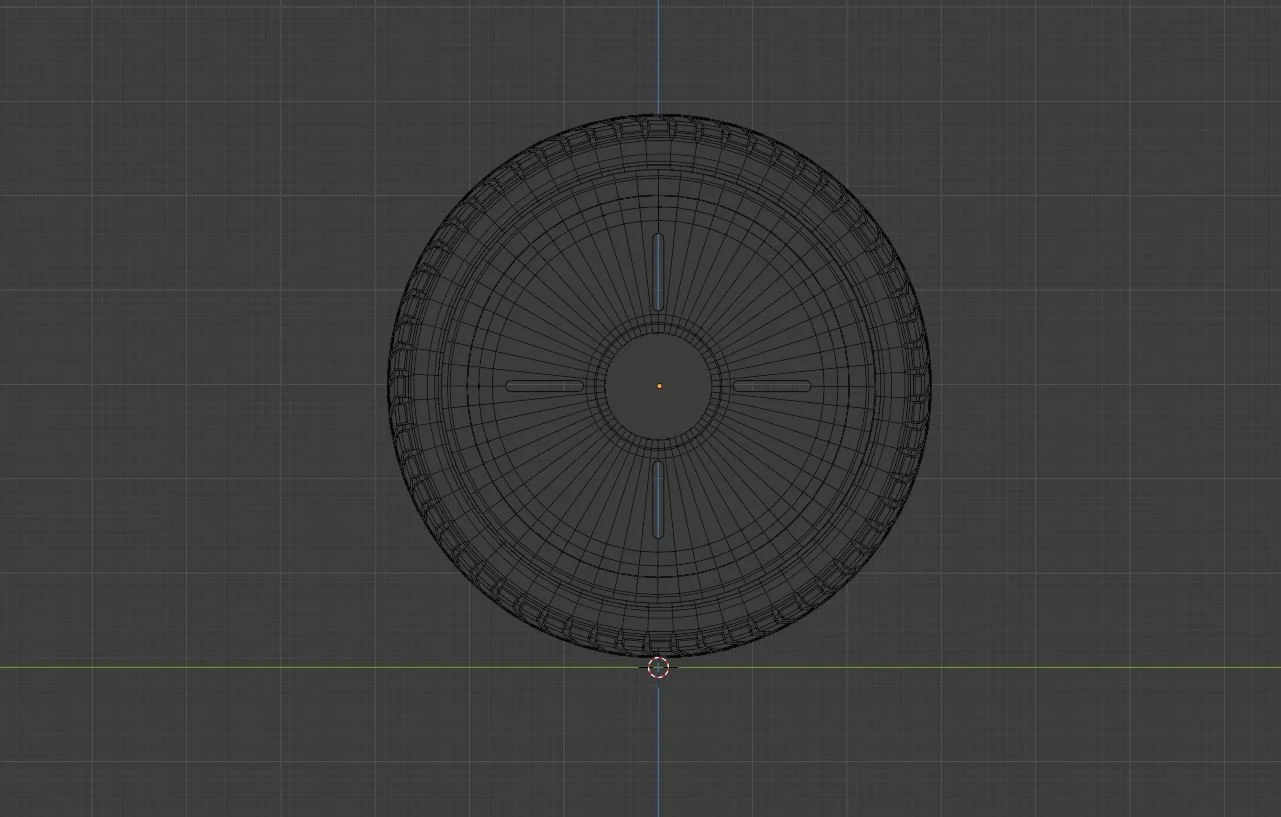
Task: Click the orange origin dot at wheel center
Action: [x=659, y=386]
